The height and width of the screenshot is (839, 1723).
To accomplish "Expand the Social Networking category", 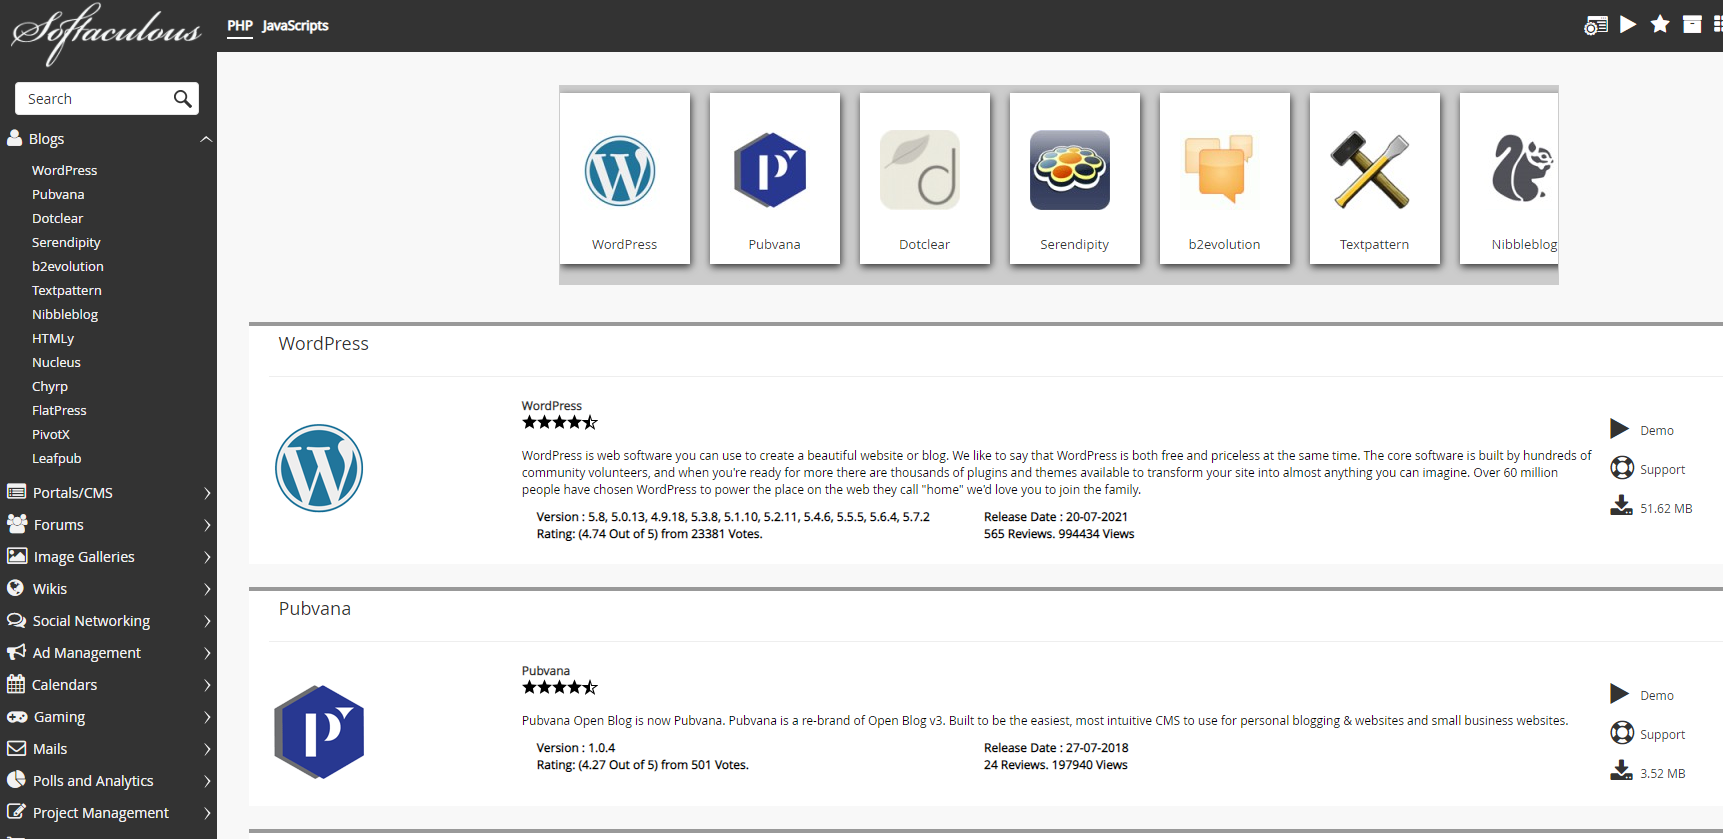I will (207, 621).
